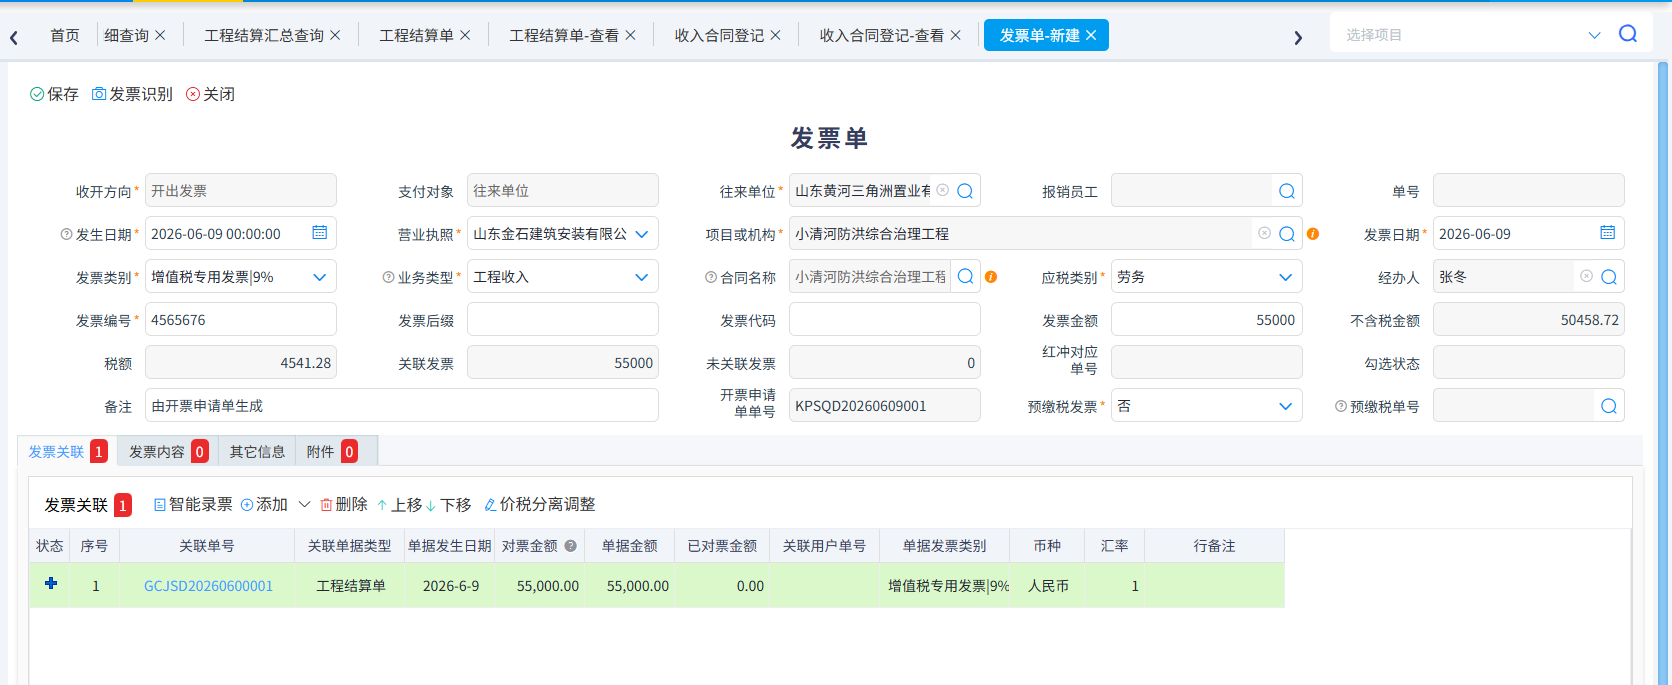
Task: Search icon in 报销员工 field
Action: pyautogui.click(x=1287, y=191)
